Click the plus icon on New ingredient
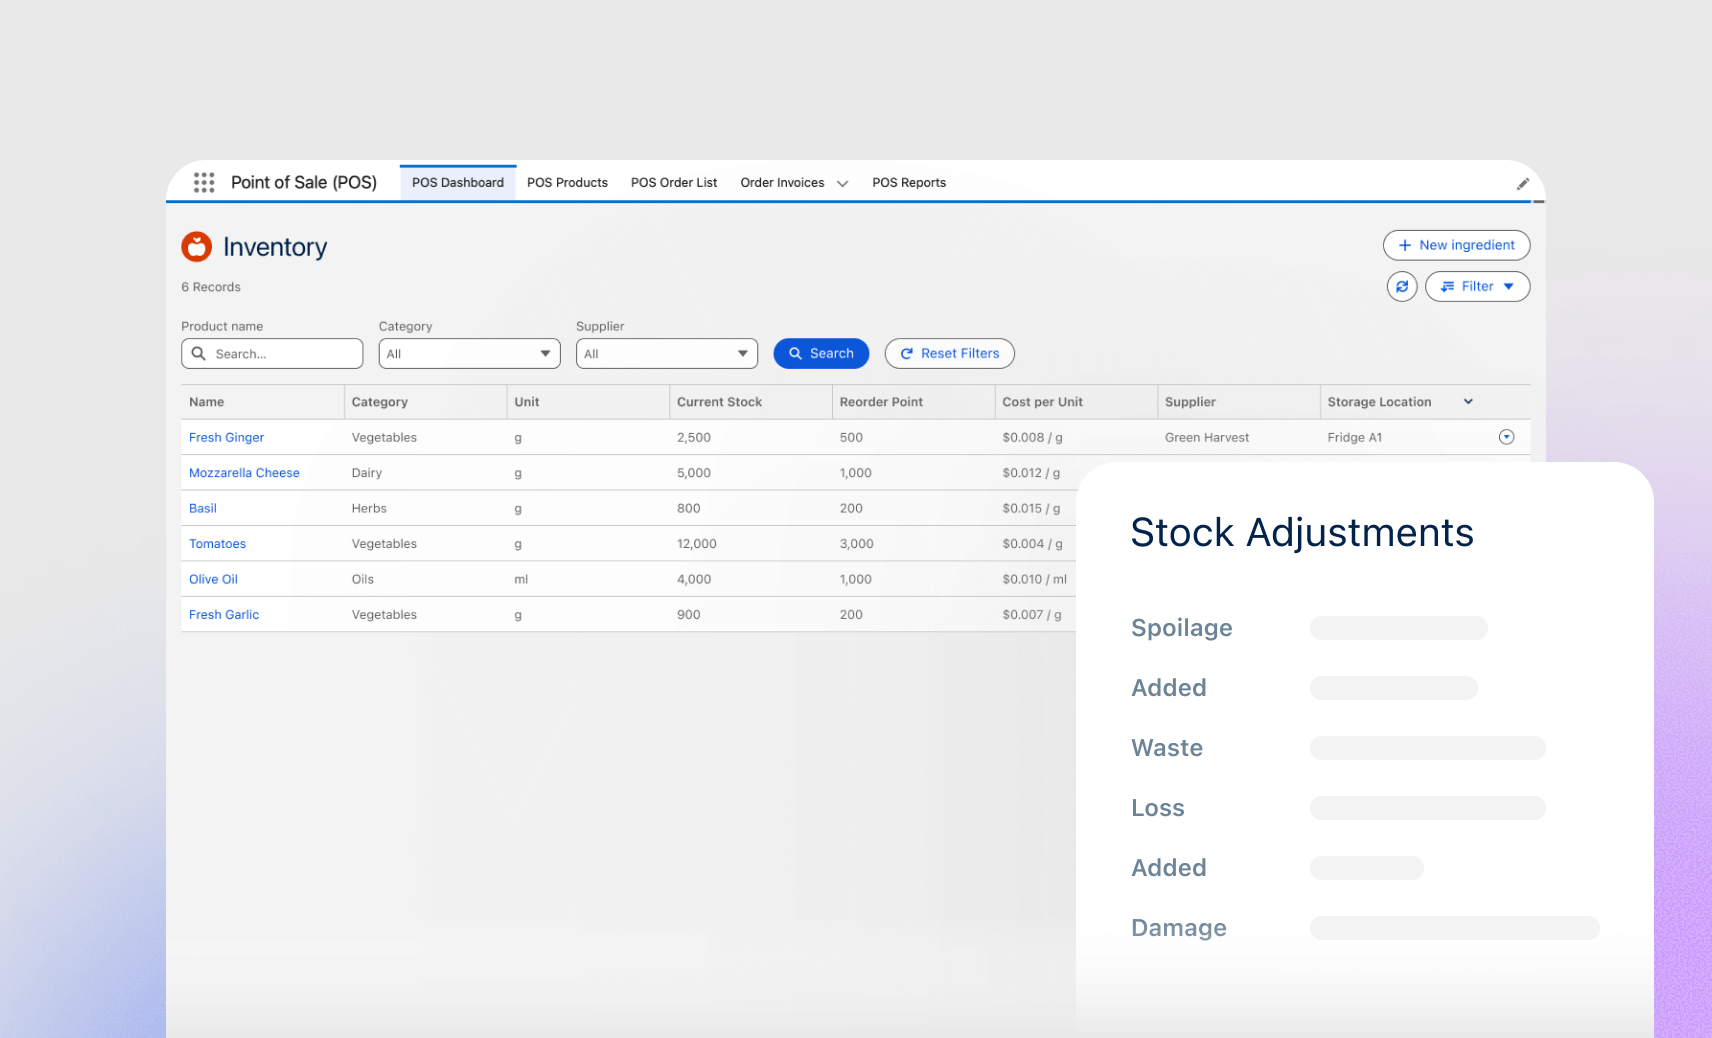1712x1038 pixels. point(1404,245)
